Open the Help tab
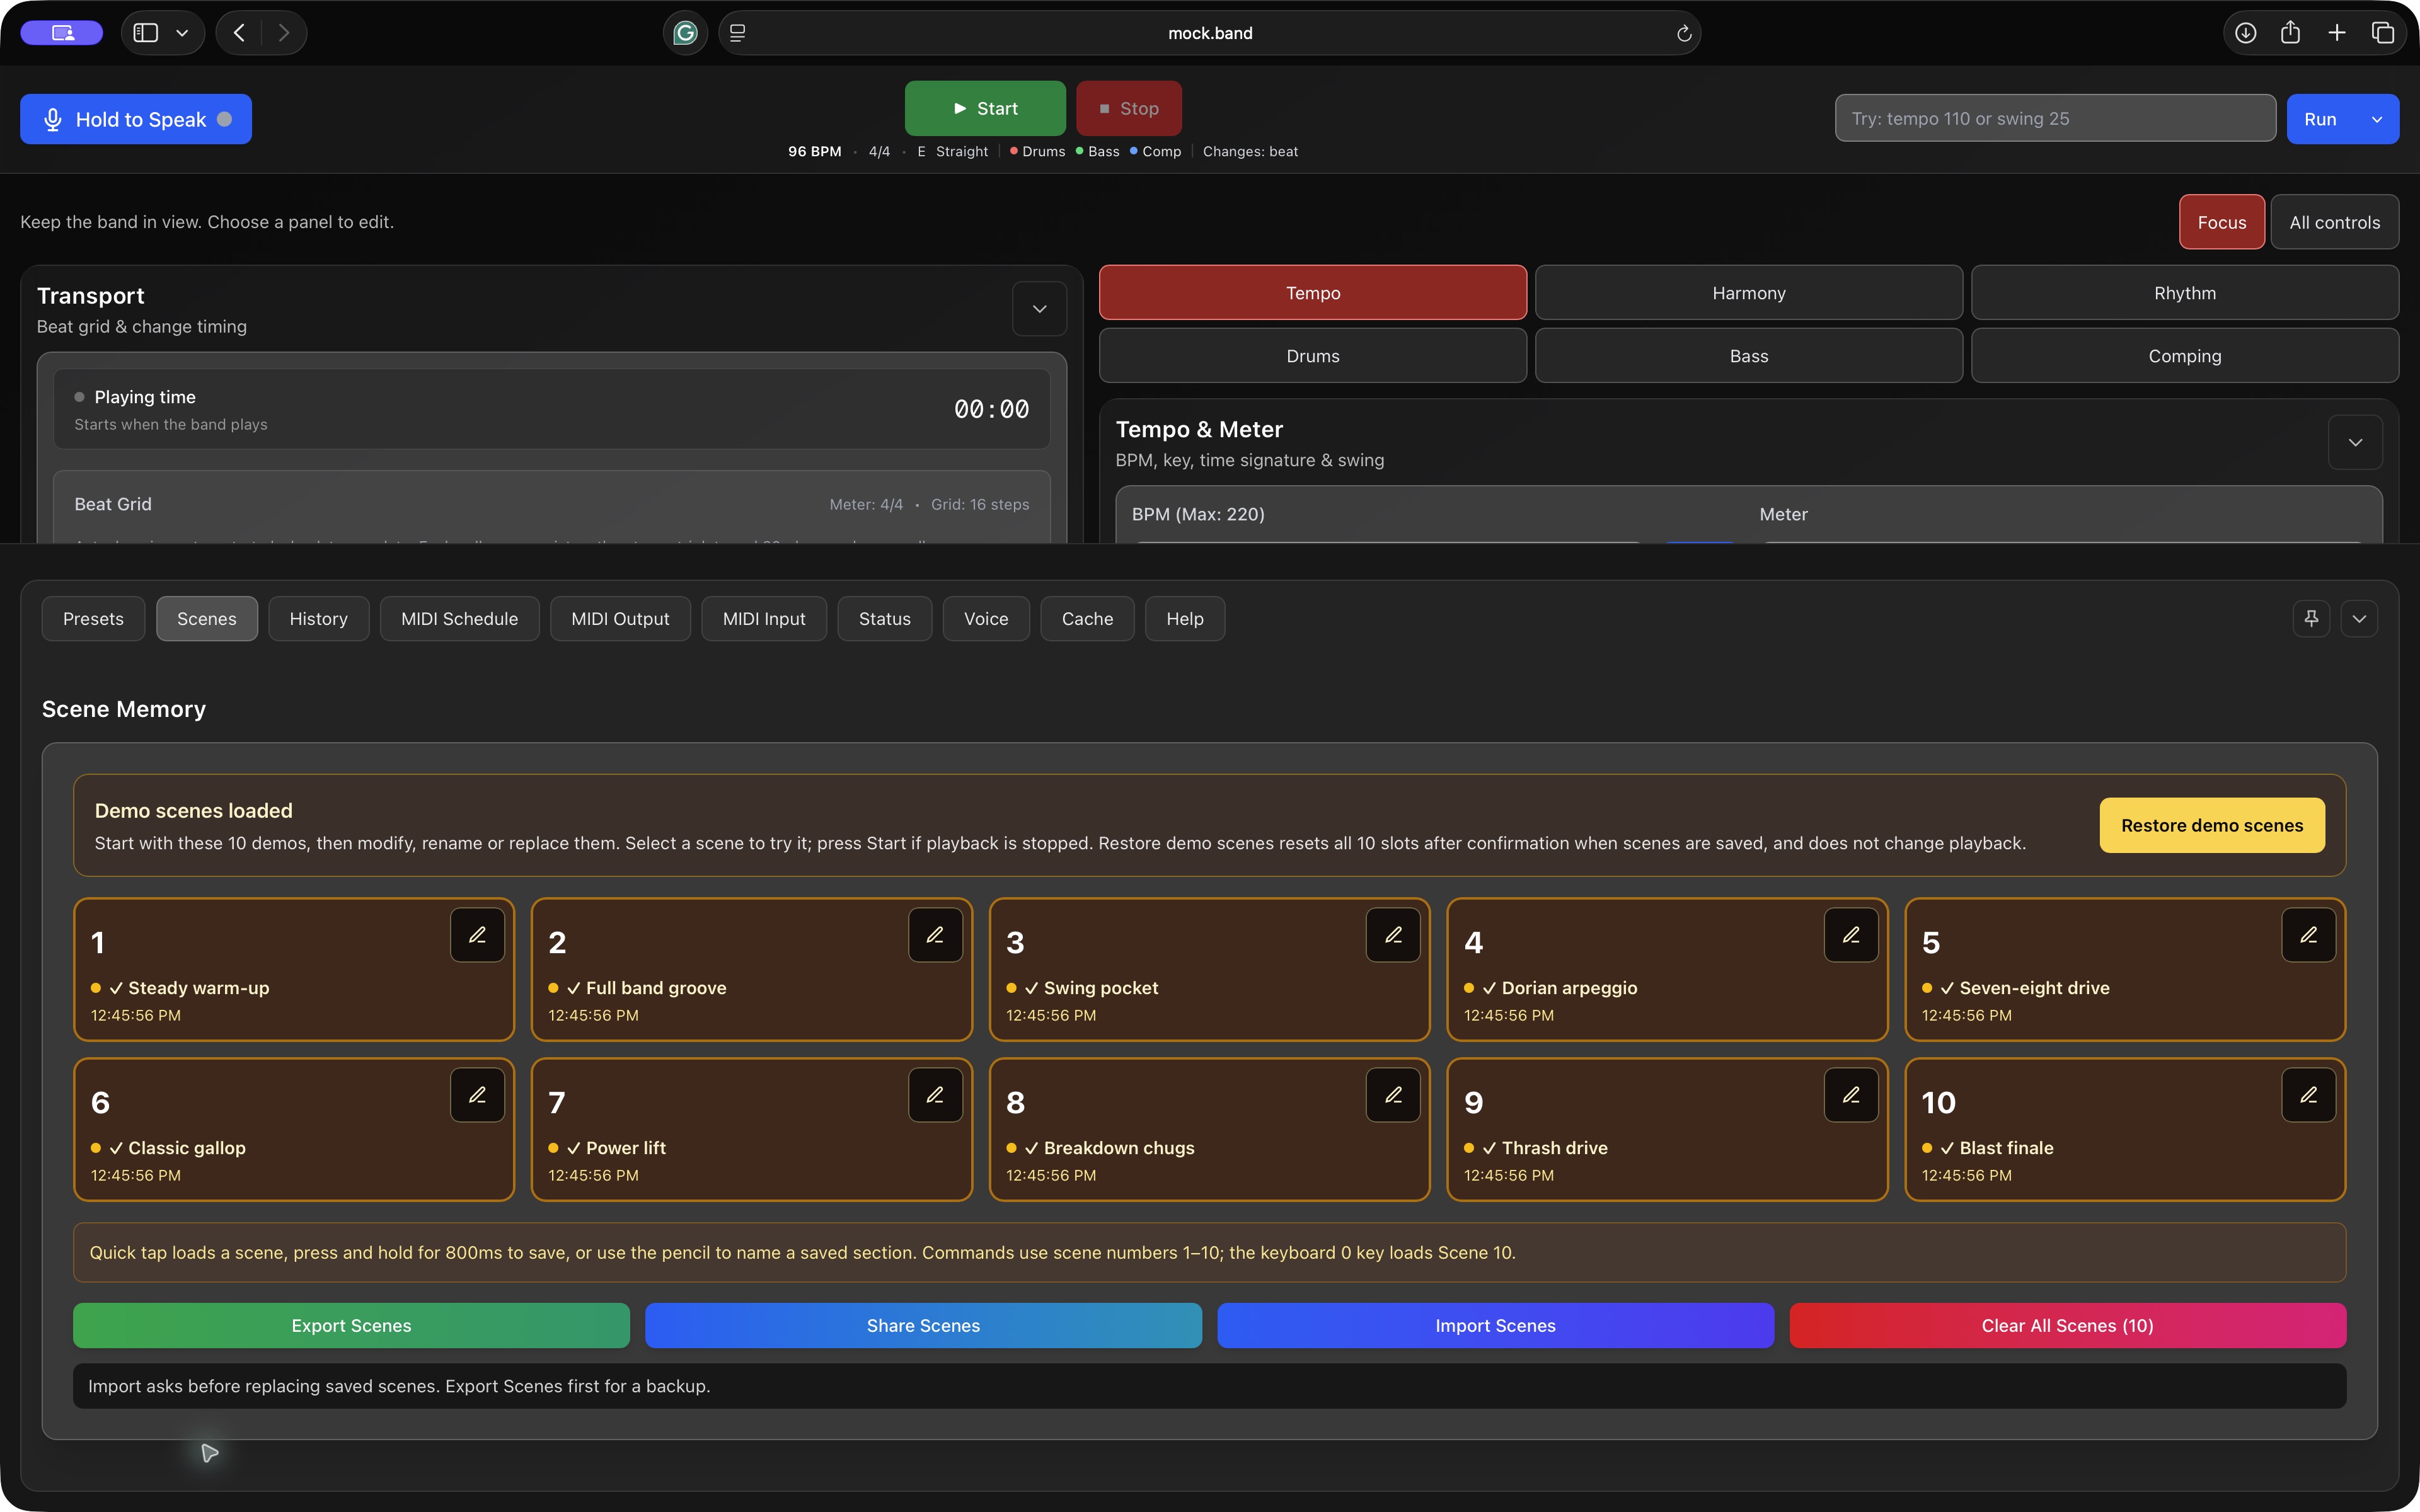The height and width of the screenshot is (1512, 2420). (x=1185, y=619)
